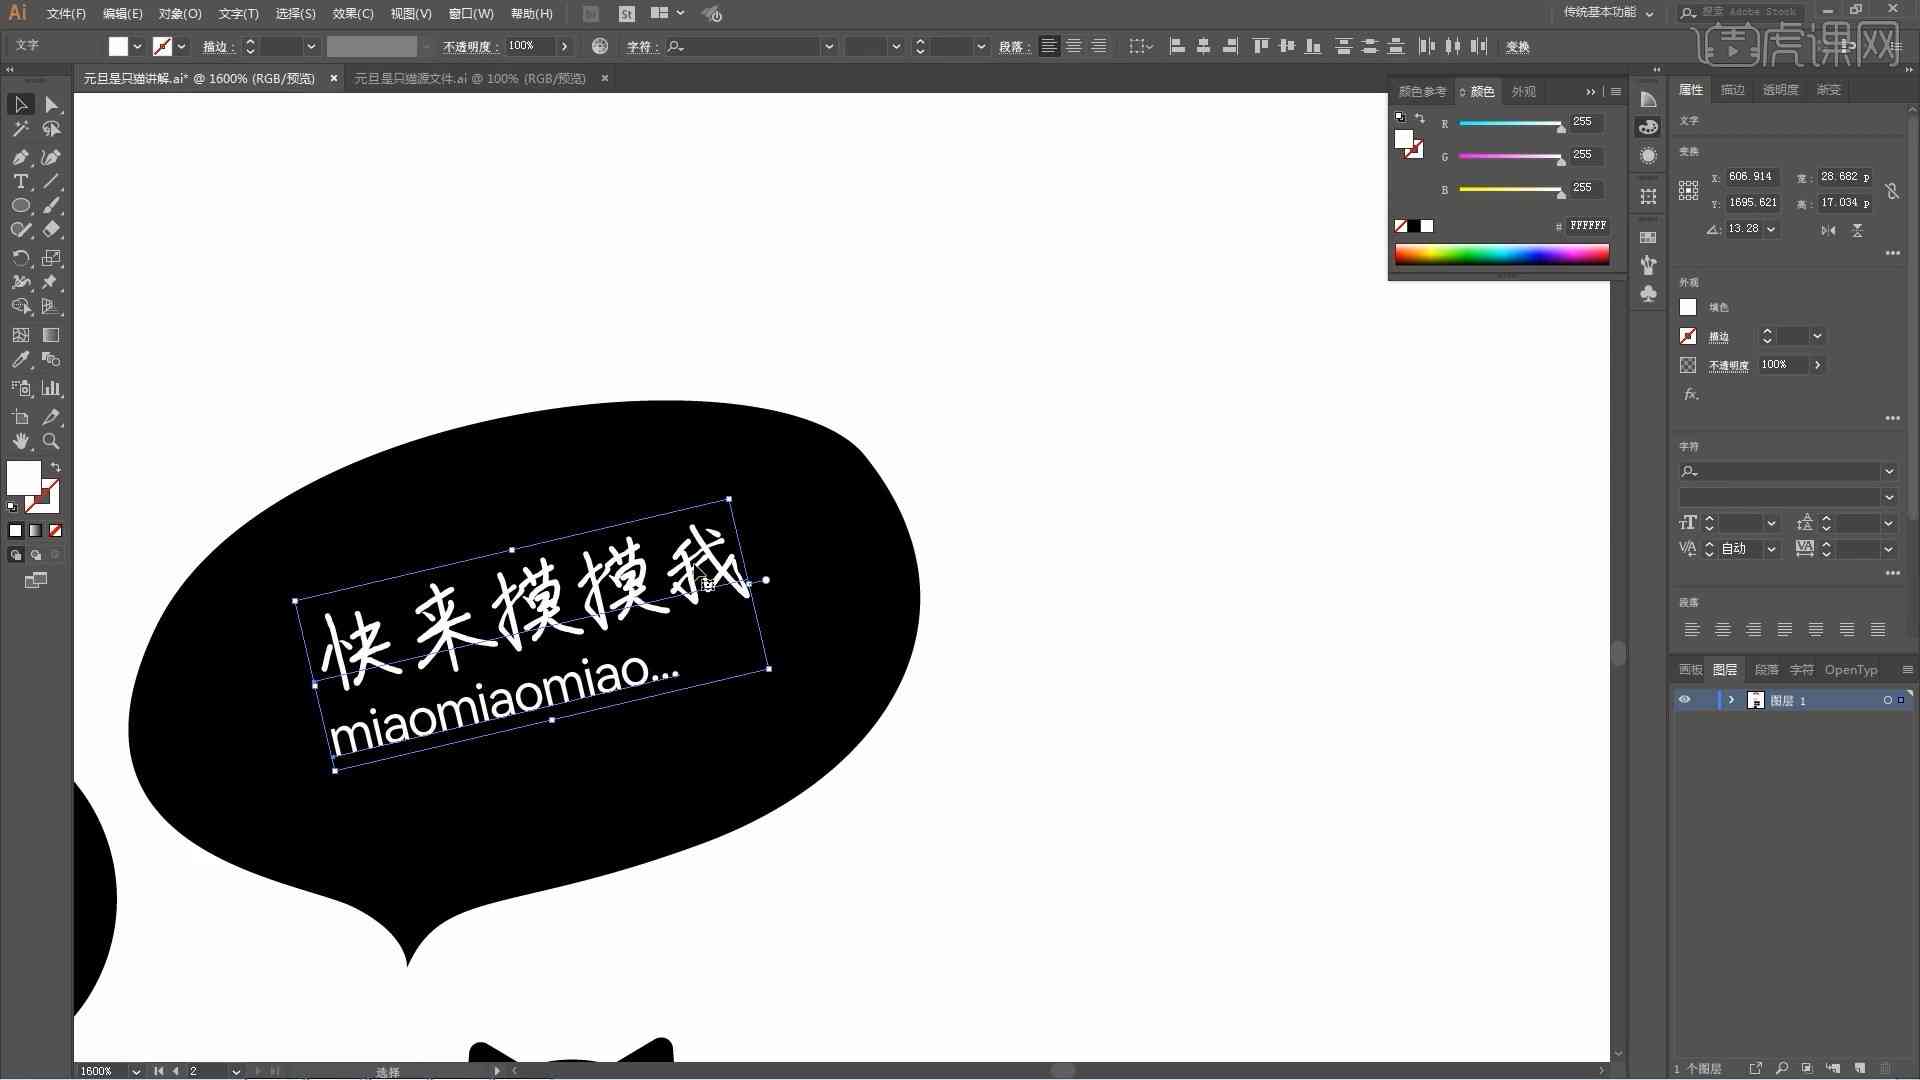This screenshot has width=1920, height=1080.
Task: Select the Selection tool in toolbar
Action: (x=18, y=103)
